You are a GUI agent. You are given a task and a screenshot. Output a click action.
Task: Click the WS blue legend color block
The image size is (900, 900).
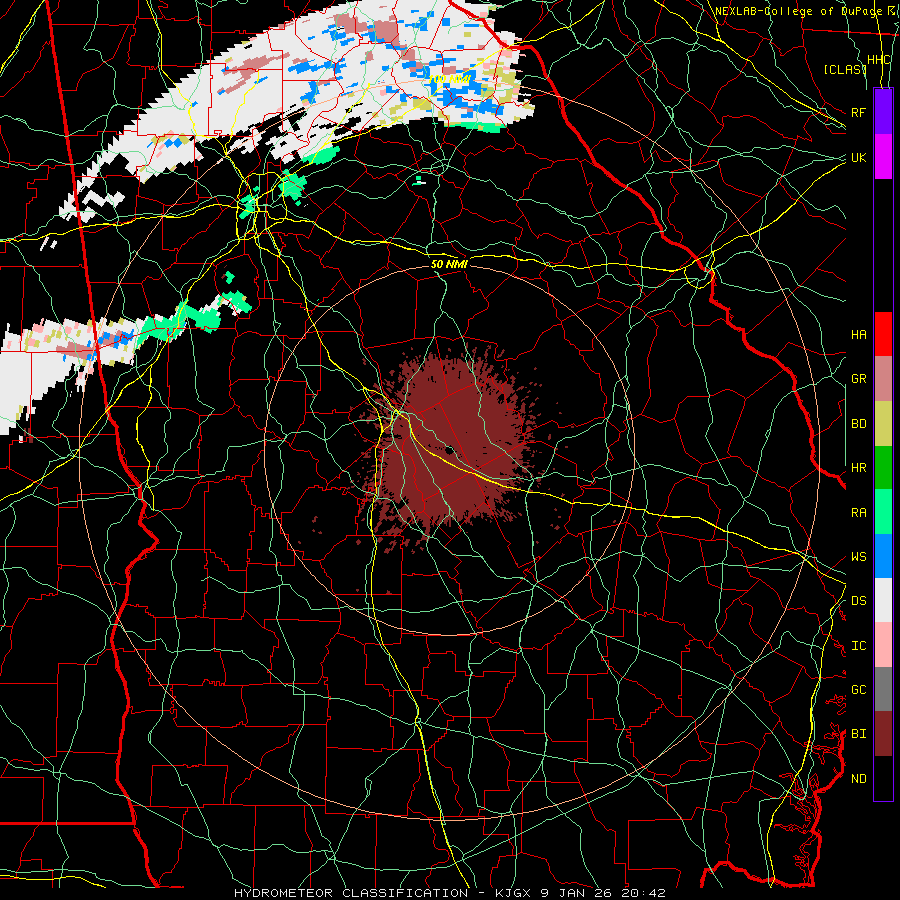pos(883,556)
